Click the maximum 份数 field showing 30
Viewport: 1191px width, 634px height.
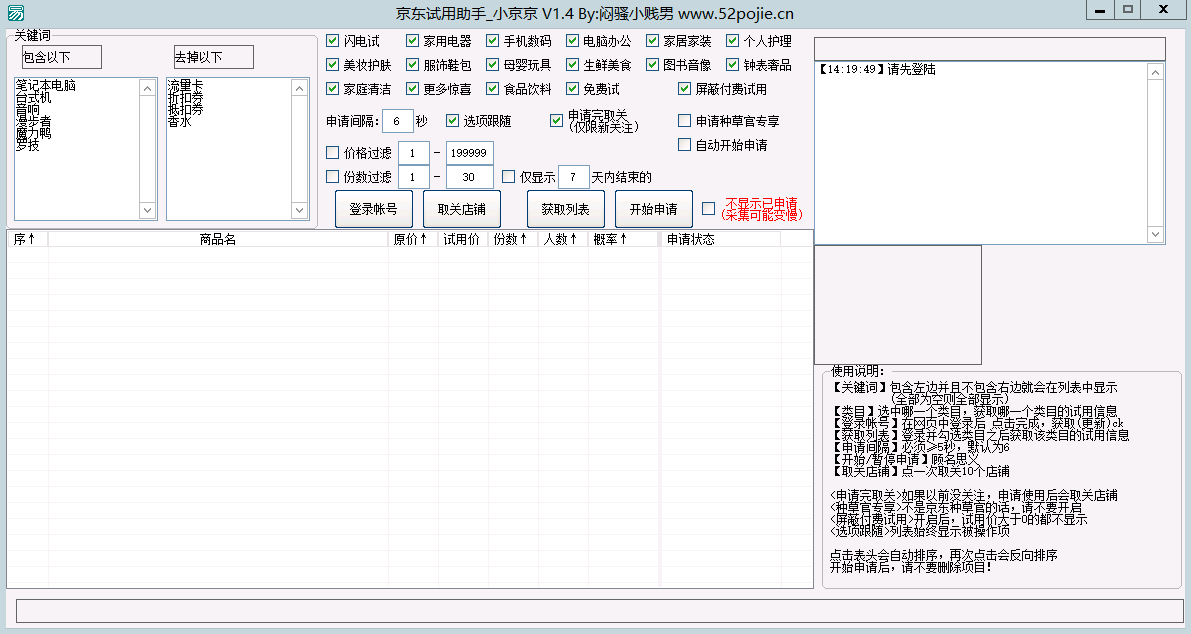click(469, 177)
